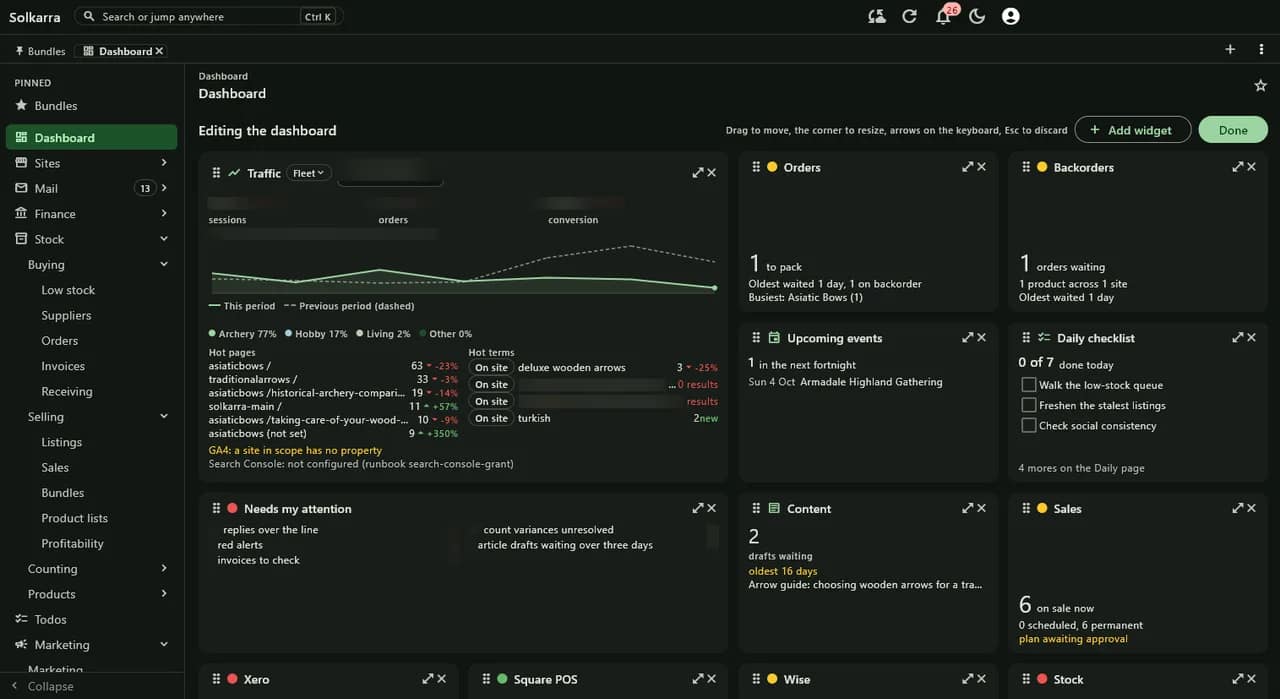Screen dimensions: 1280x699
Task: Expand the Upcoming events widget
Action: pos(967,338)
